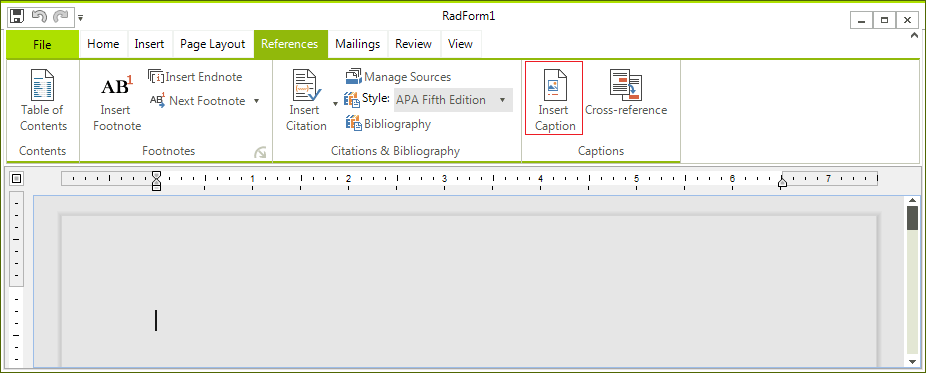Click Manage Sources
Screen dimensions: 926x373
pyautogui.click(x=399, y=77)
